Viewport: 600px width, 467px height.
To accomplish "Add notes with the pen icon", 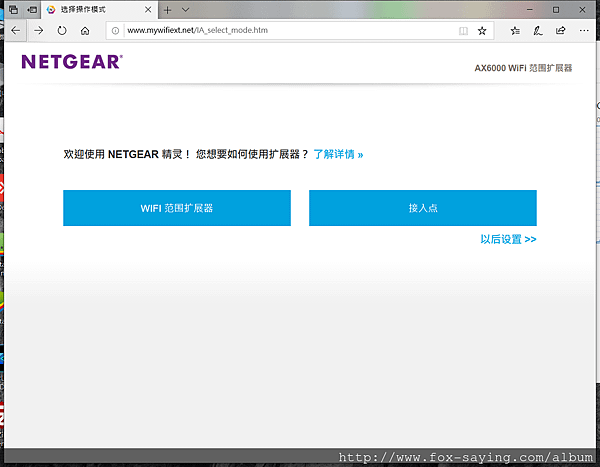I will pos(538,31).
